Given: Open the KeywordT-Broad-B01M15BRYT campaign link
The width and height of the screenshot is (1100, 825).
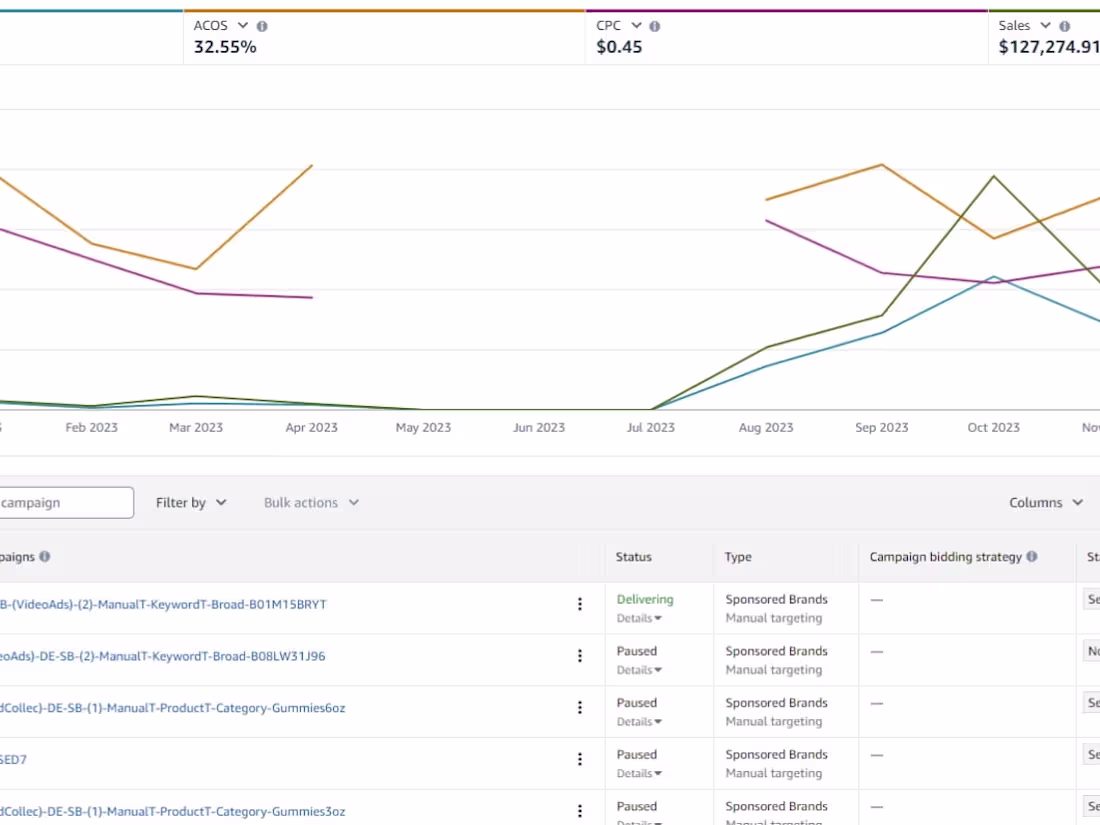Looking at the screenshot, I should point(163,604).
